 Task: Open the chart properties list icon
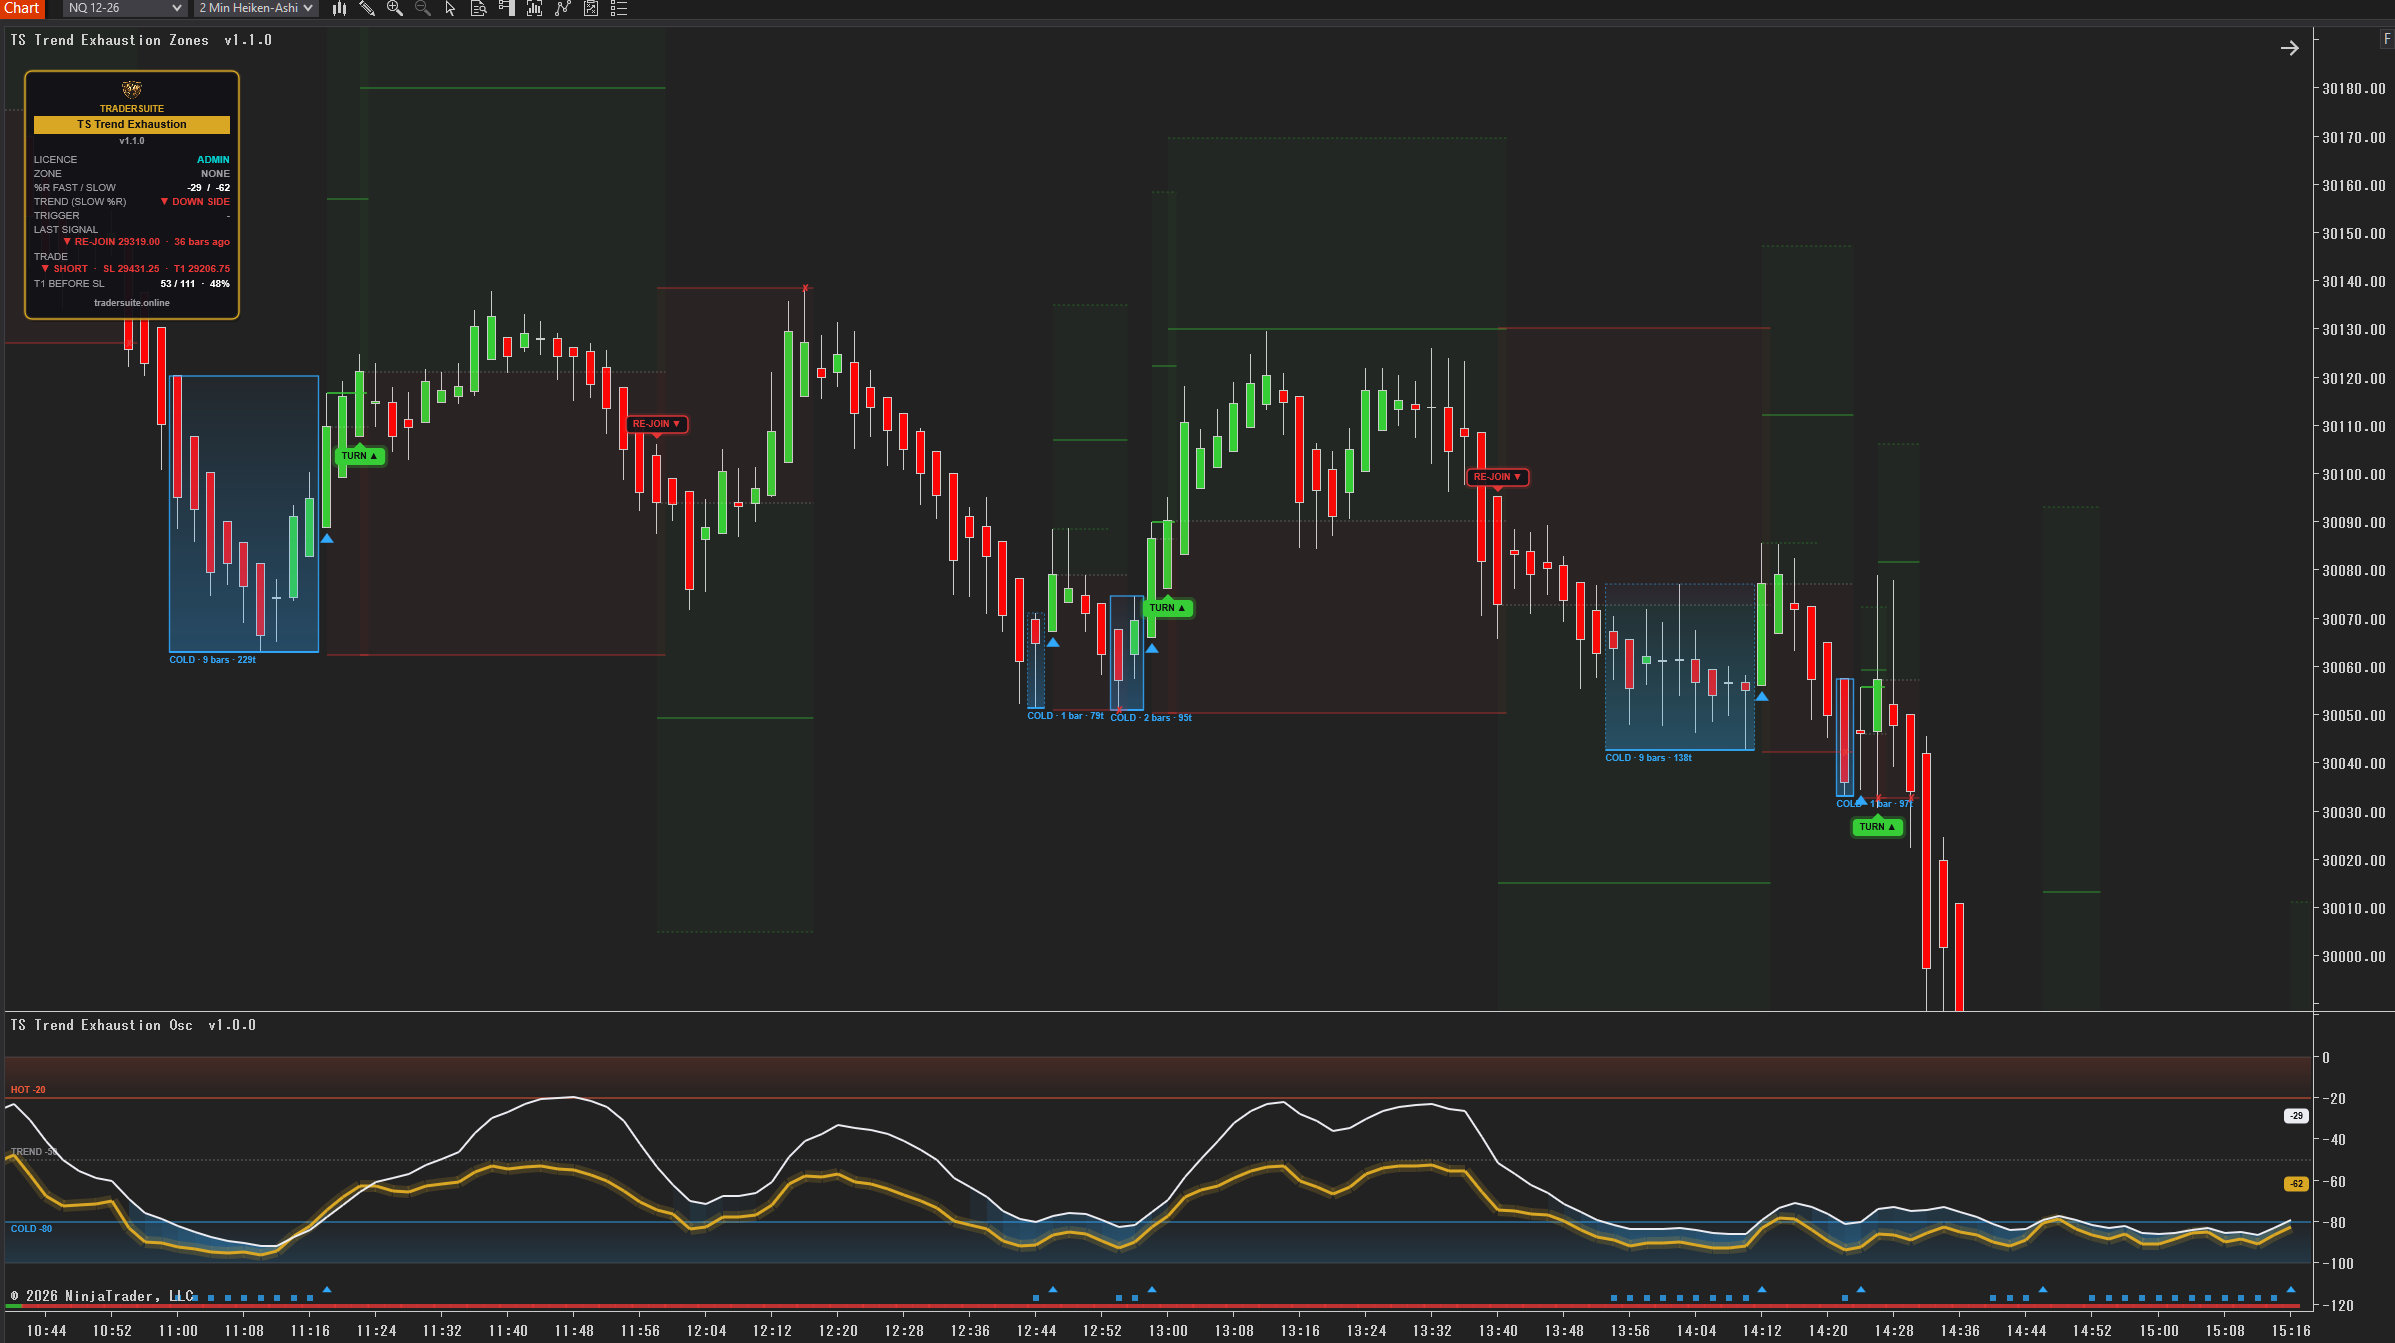coord(619,8)
